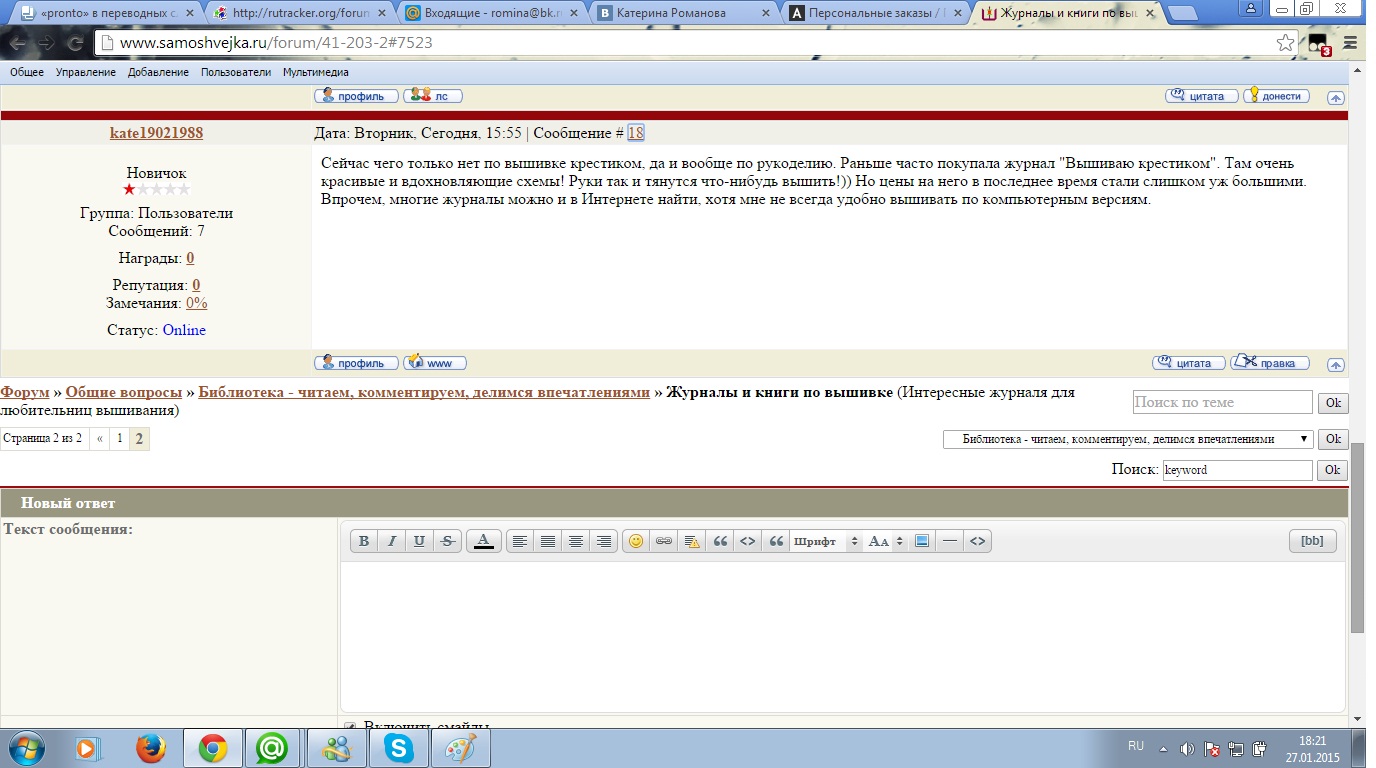Open the Шрифт font dropdown

(x=825, y=541)
